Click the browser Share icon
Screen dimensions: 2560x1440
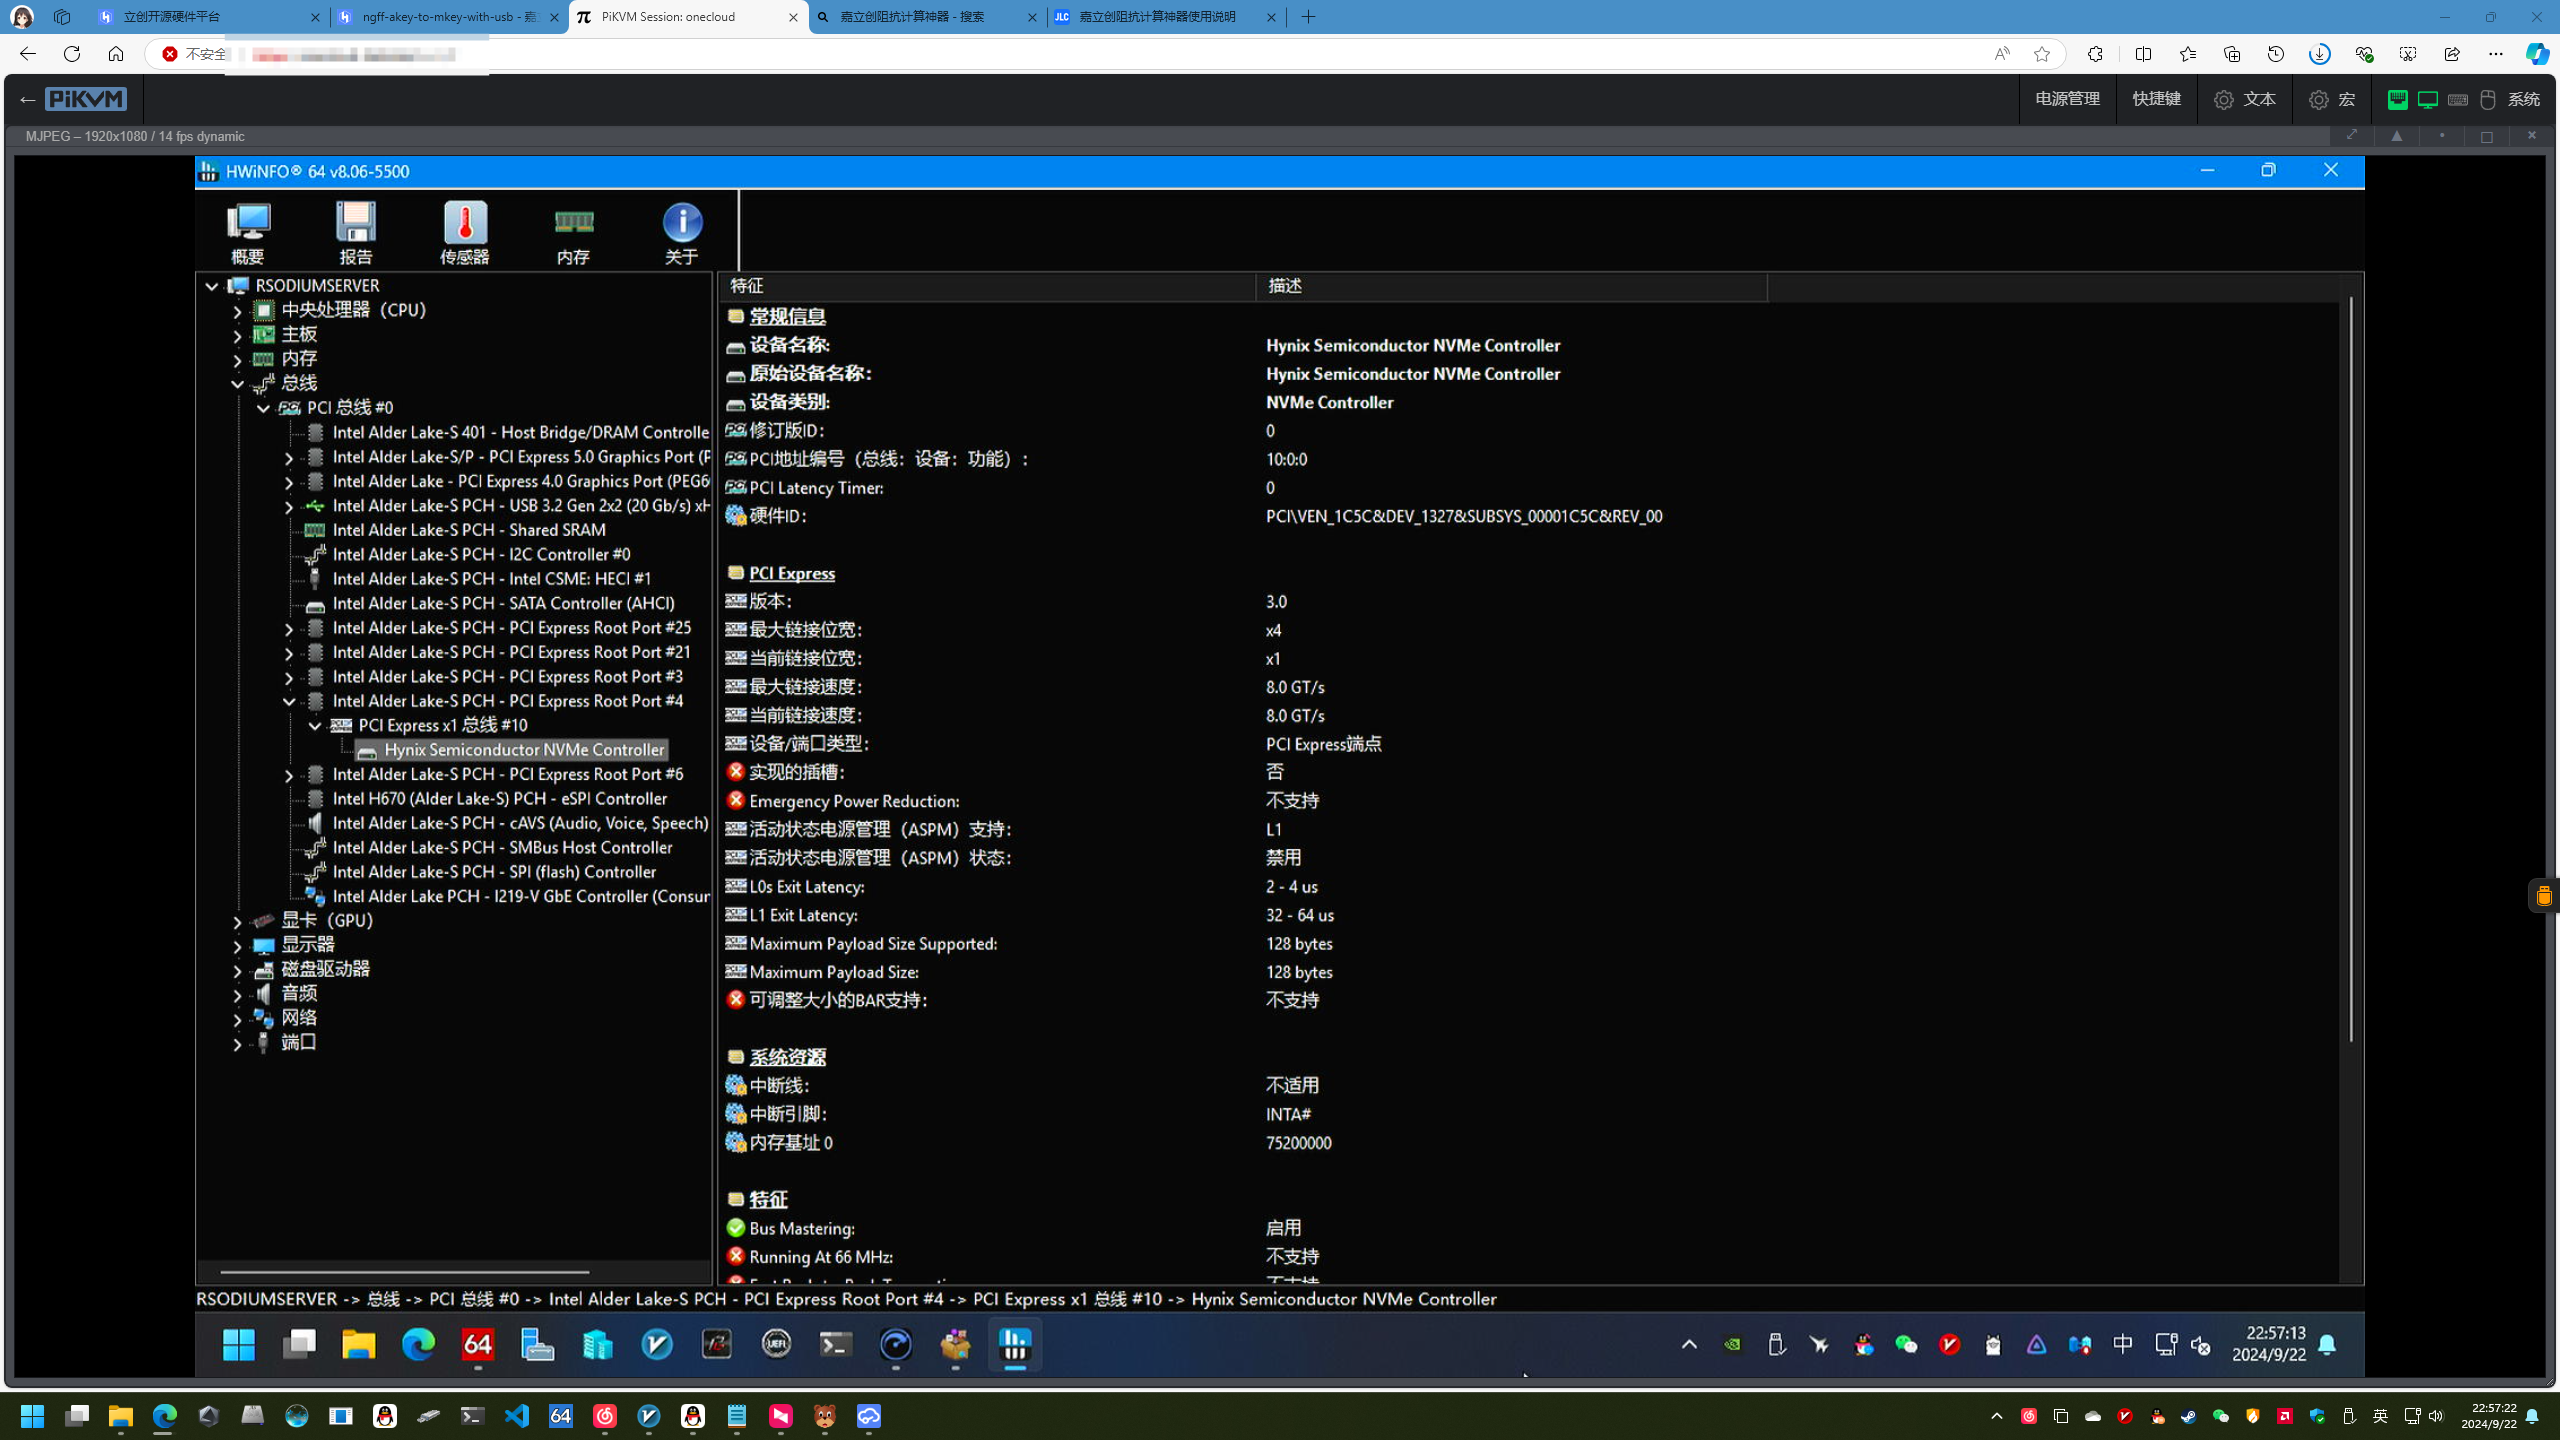(x=2452, y=54)
